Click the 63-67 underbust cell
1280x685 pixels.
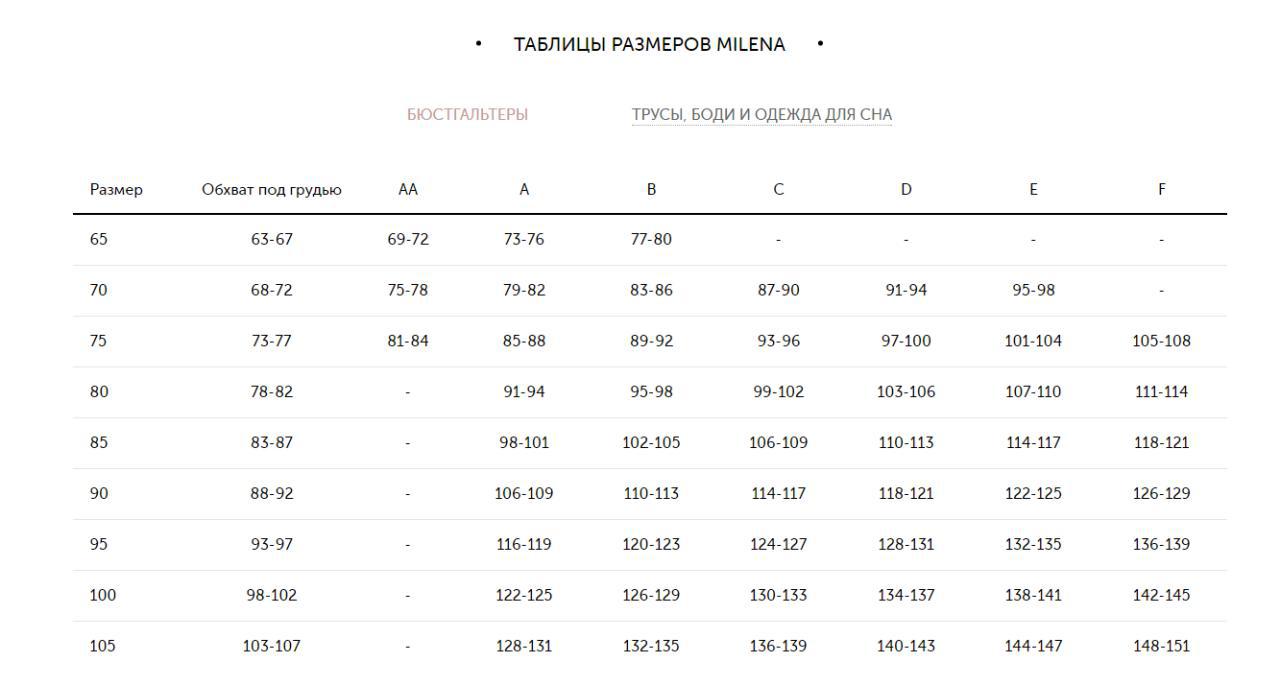272,240
